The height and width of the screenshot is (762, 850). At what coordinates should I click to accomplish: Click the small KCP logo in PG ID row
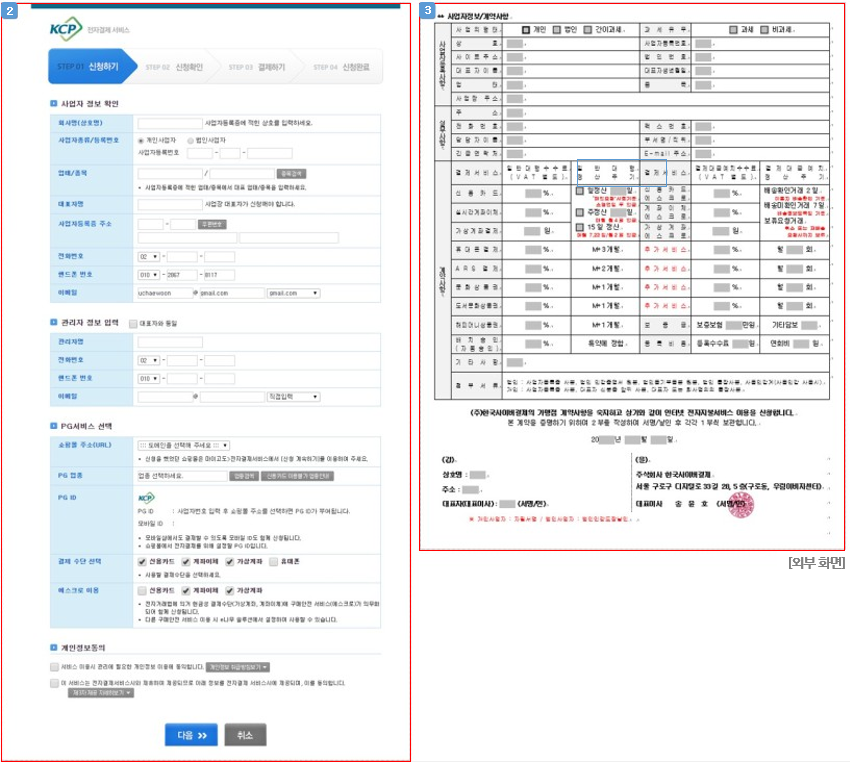click(146, 498)
